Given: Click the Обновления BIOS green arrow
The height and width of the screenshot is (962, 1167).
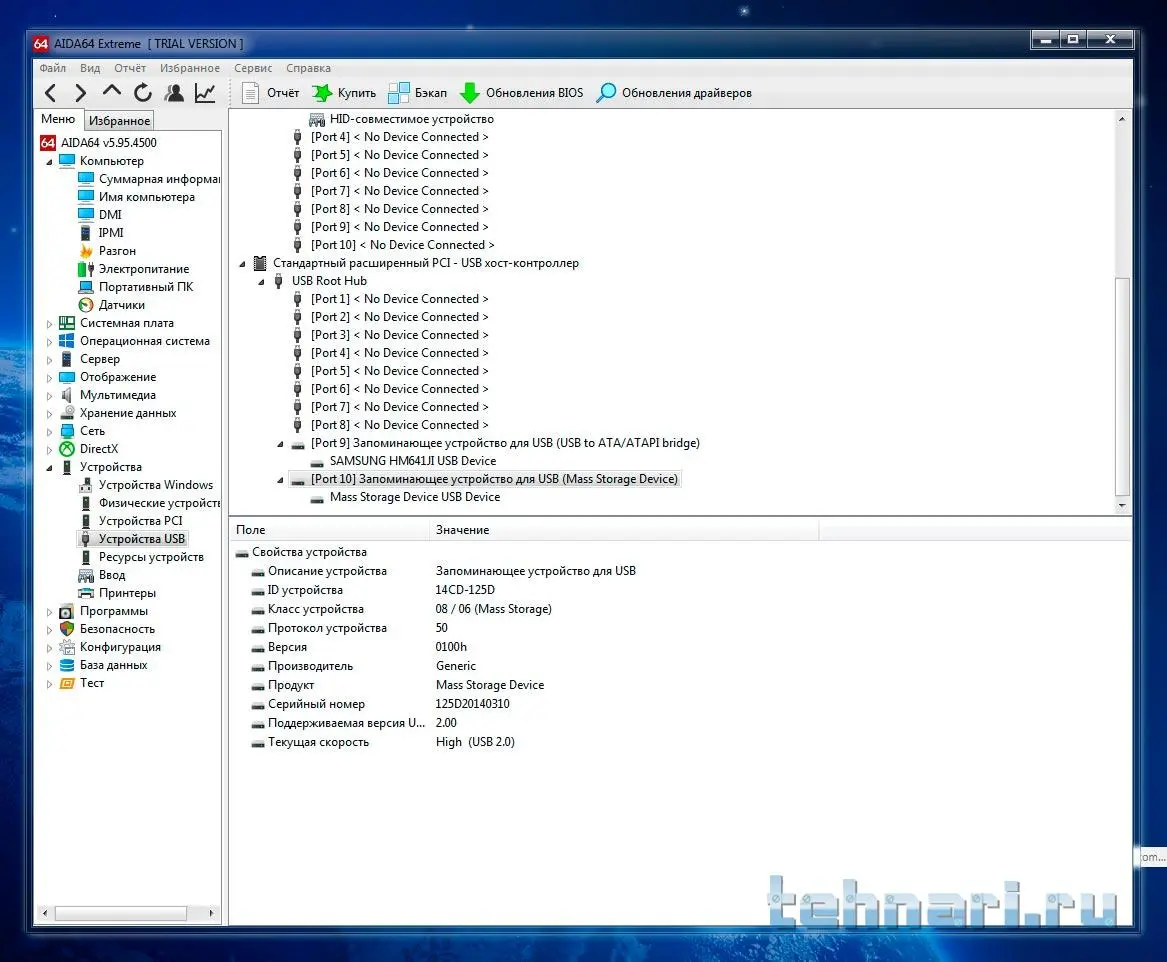Looking at the screenshot, I should [x=470, y=93].
